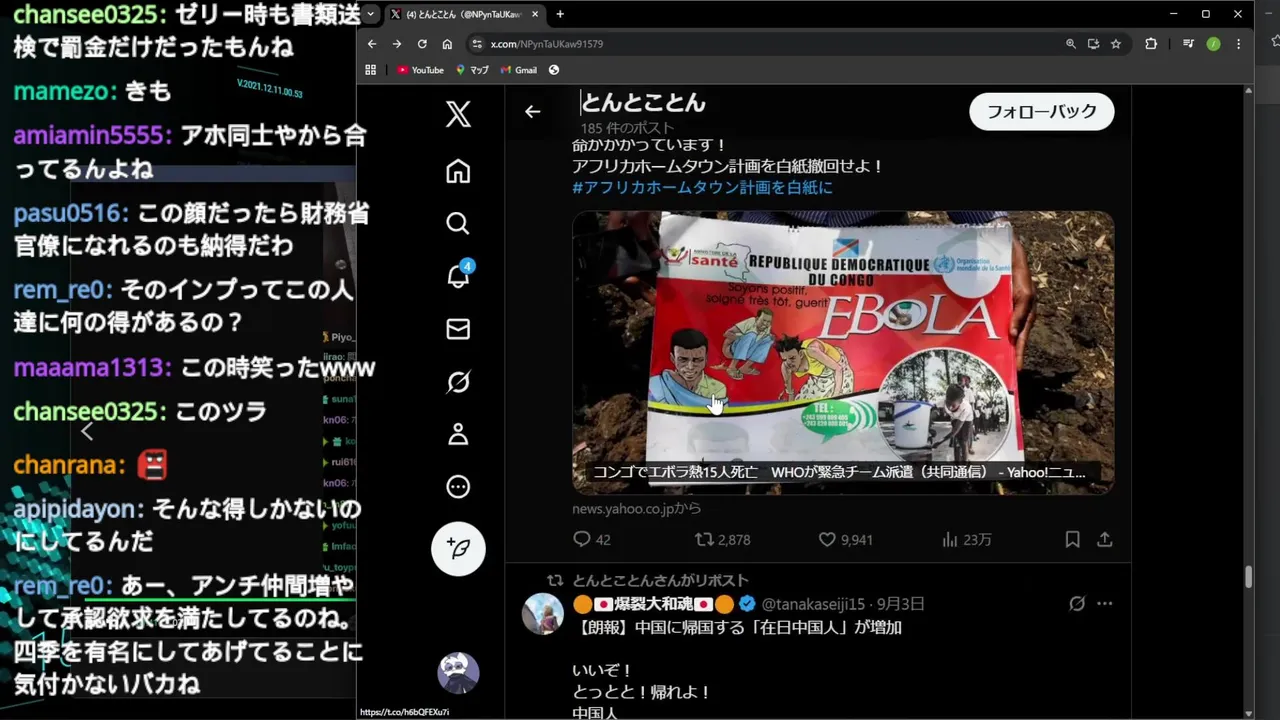Open the X Explore search icon
Viewport: 1280px width, 720px height.
click(458, 223)
